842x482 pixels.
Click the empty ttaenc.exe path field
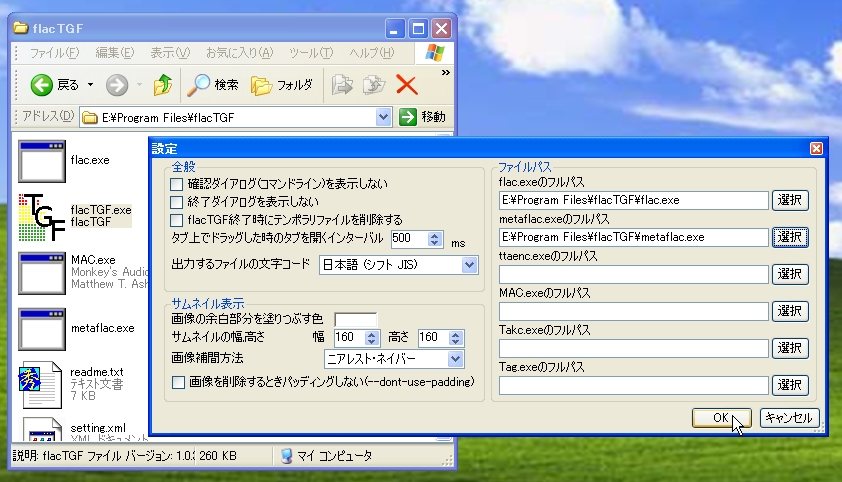pyautogui.click(x=634, y=274)
